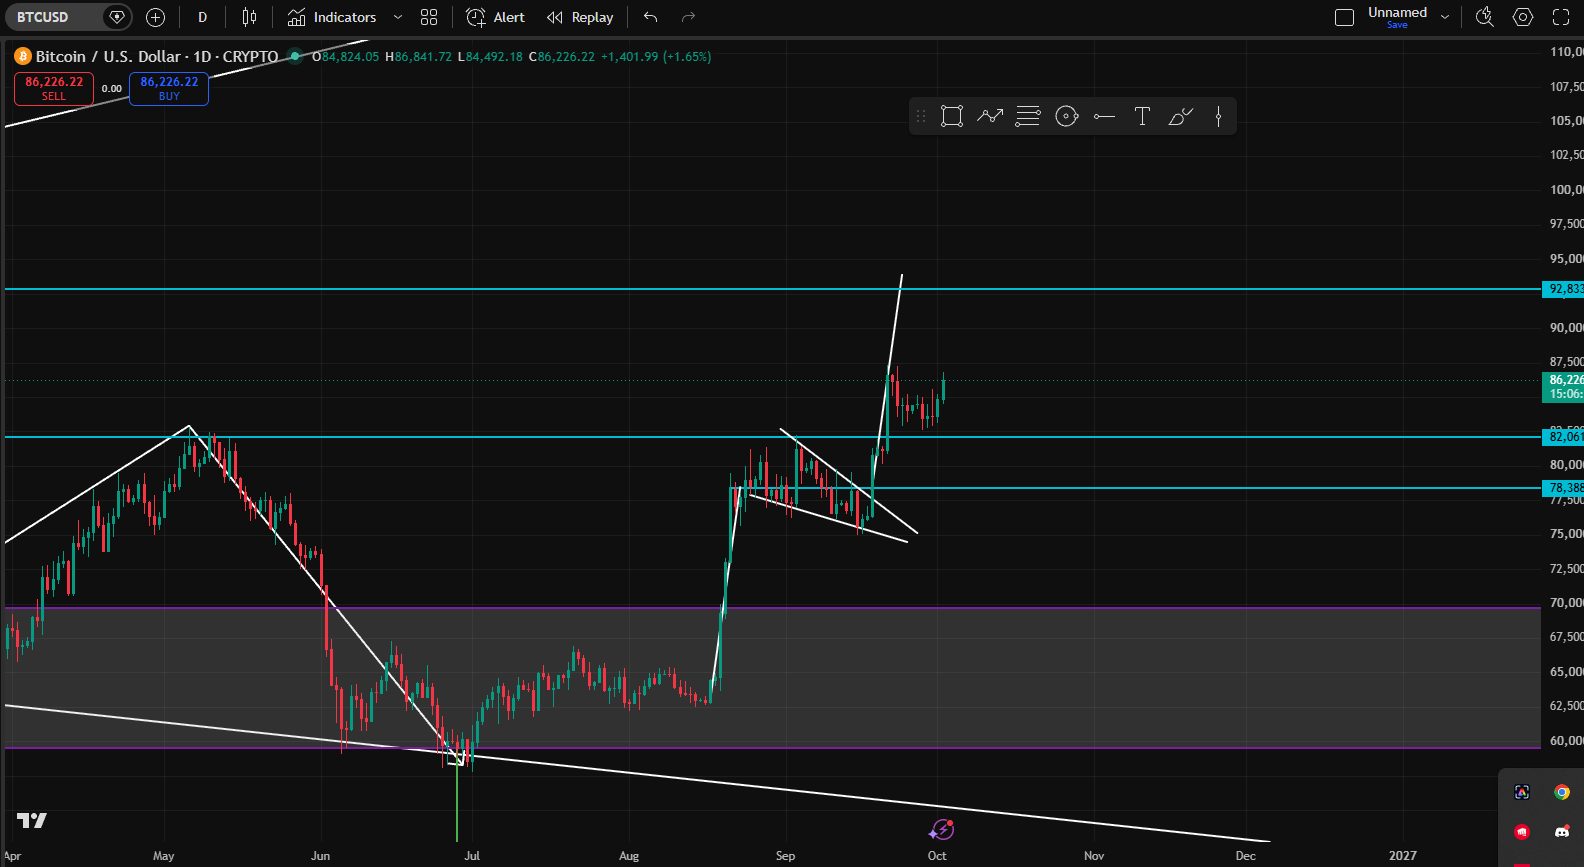Click the BUY 86,226.22 button
1584x867 pixels.
[x=169, y=89]
